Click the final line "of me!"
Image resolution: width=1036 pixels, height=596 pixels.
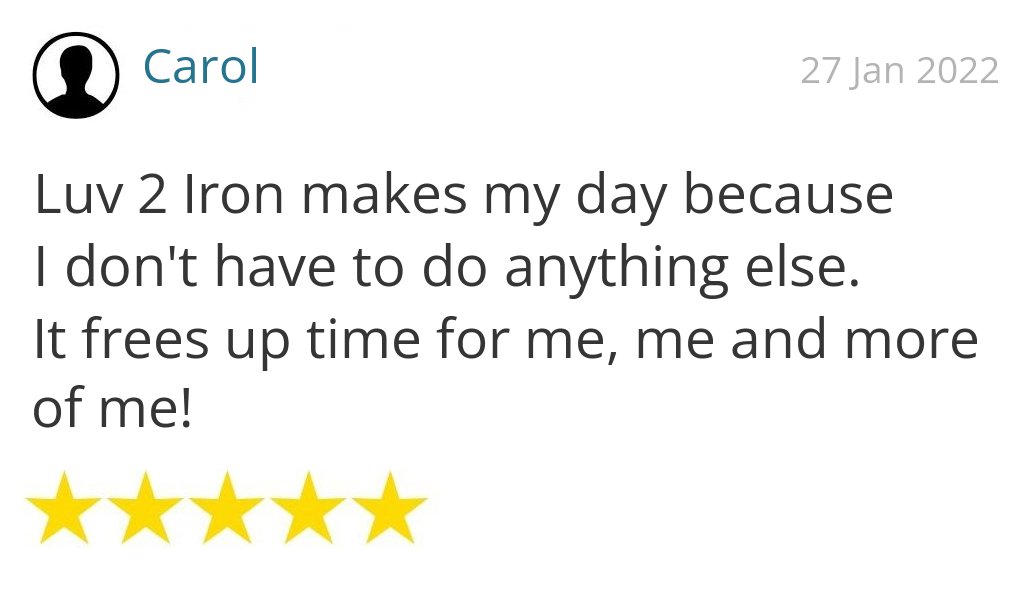pyautogui.click(x=112, y=408)
